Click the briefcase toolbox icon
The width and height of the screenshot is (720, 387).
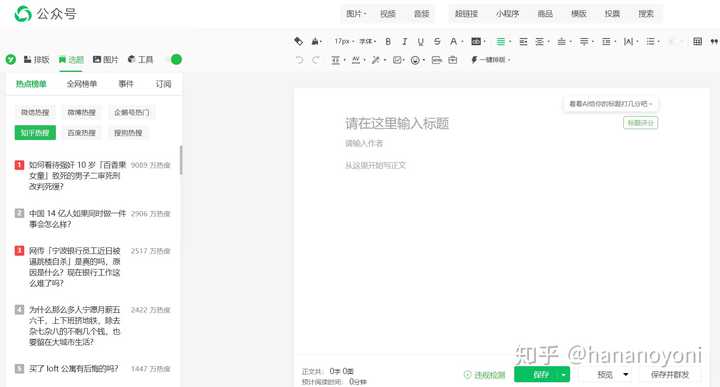coord(453,60)
